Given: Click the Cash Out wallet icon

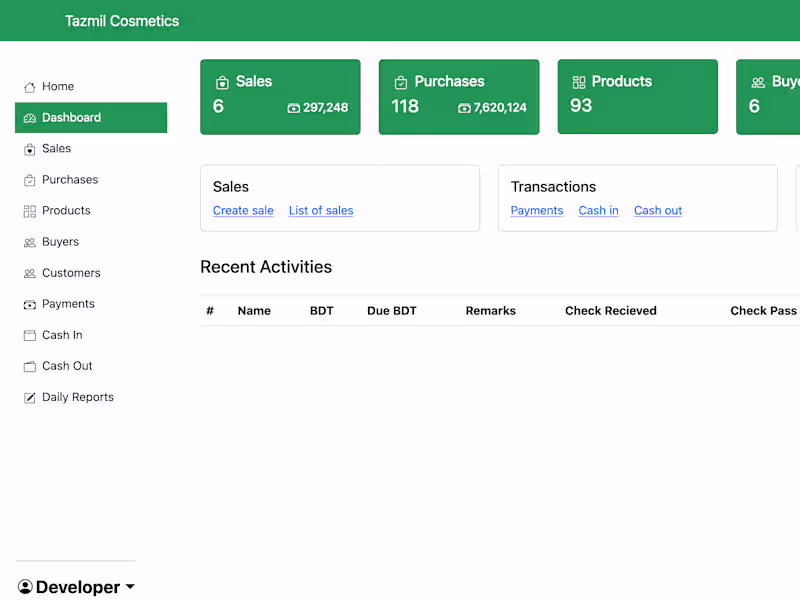Looking at the screenshot, I should pyautogui.click(x=30, y=366).
